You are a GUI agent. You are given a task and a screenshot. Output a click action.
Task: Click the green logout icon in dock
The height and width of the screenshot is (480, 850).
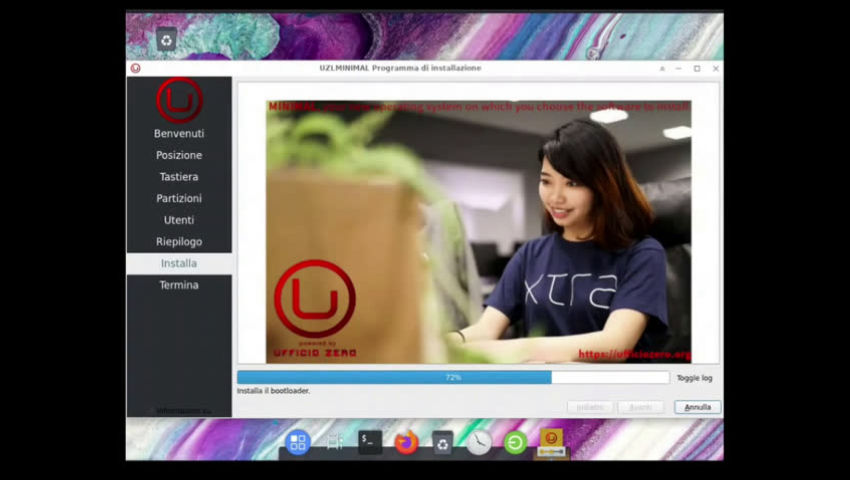[515, 442]
